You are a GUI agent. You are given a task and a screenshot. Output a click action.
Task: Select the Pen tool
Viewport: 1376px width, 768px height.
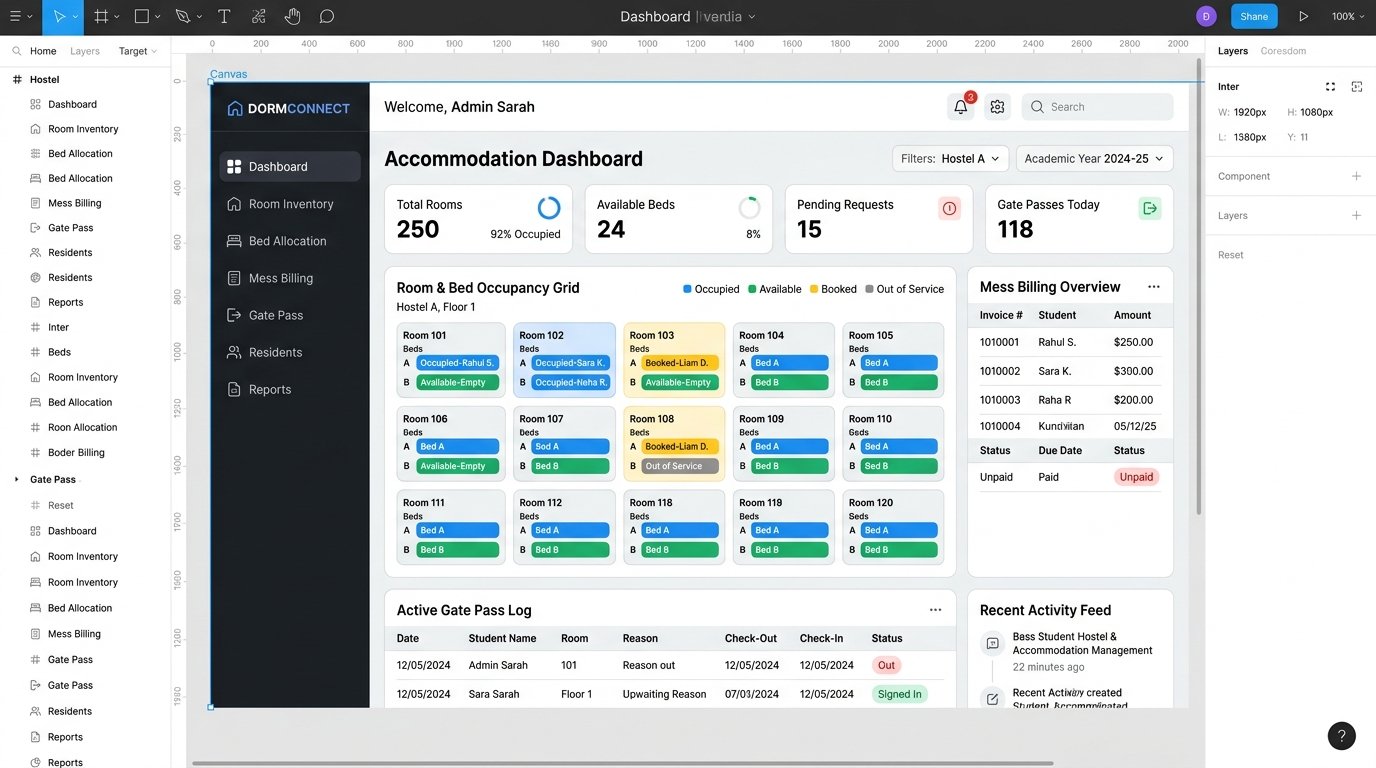(182, 17)
